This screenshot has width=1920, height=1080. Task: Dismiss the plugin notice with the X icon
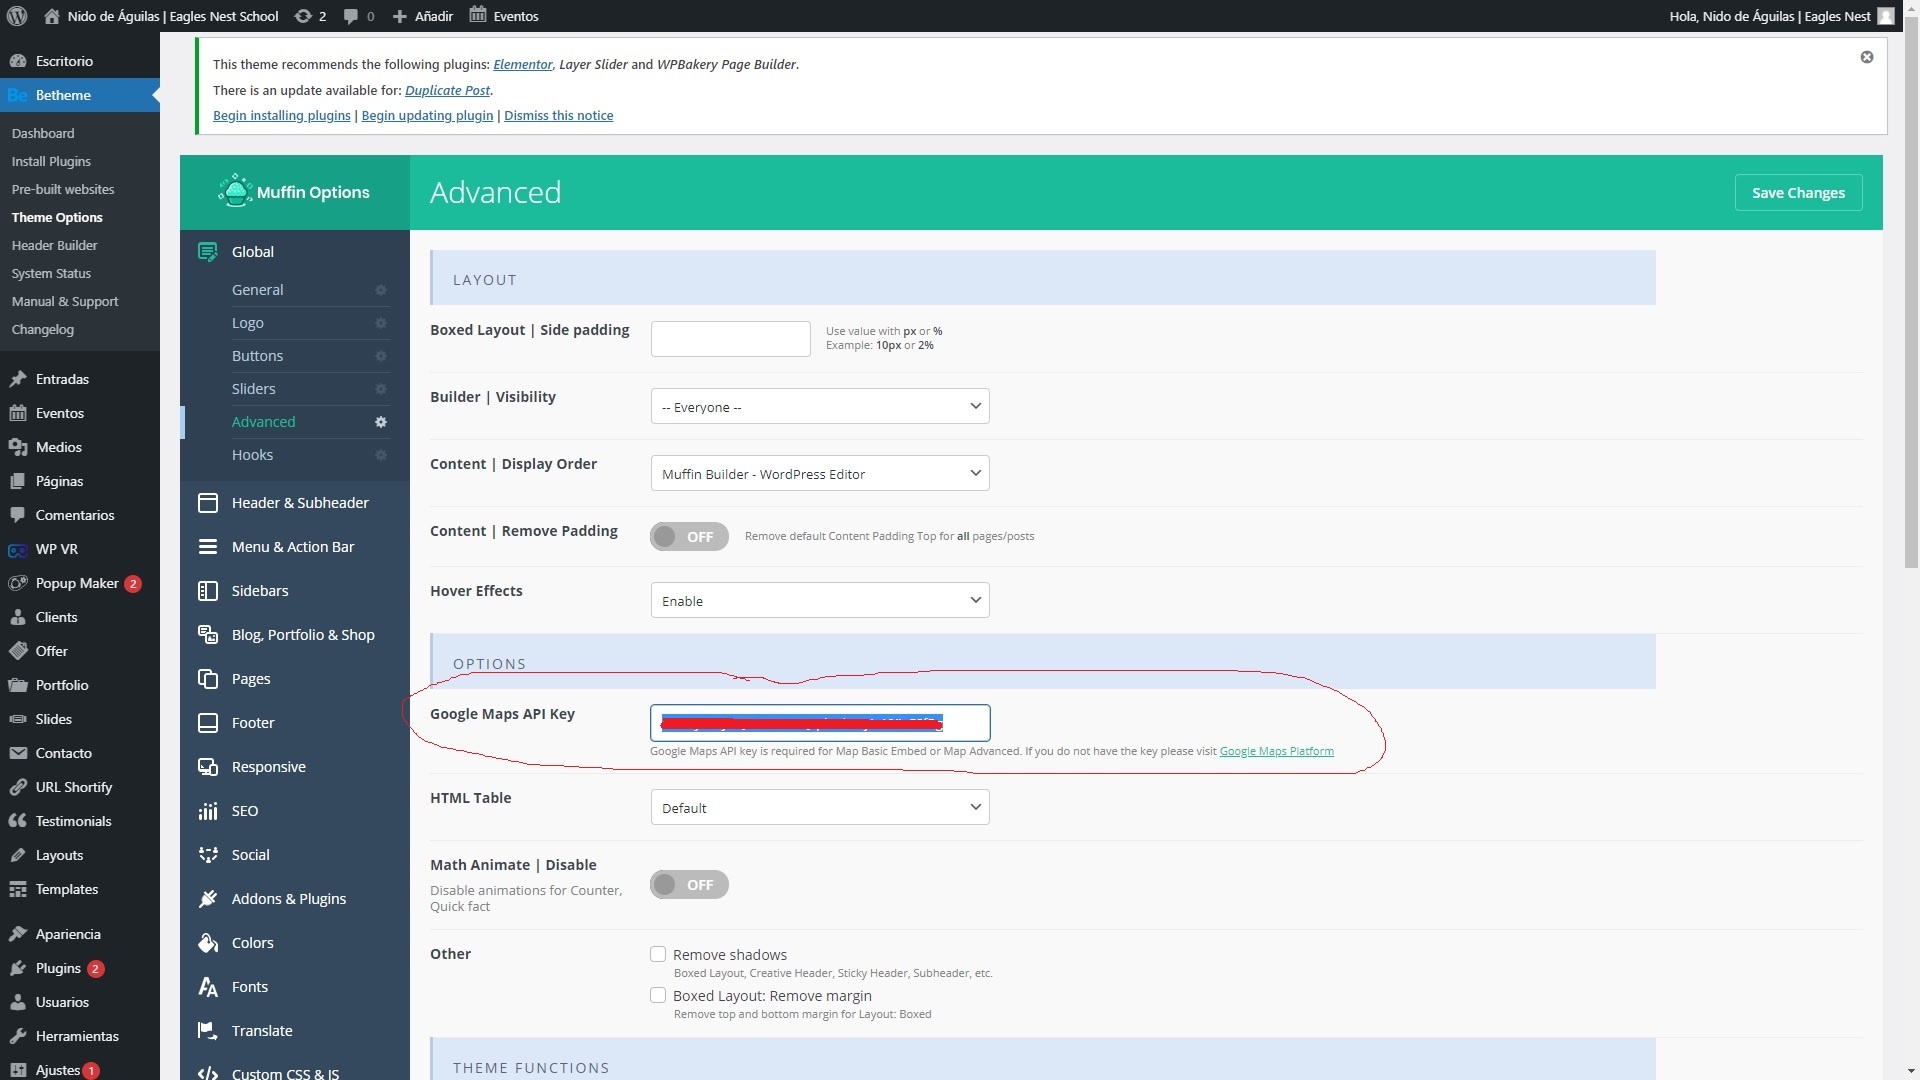pos(1866,57)
